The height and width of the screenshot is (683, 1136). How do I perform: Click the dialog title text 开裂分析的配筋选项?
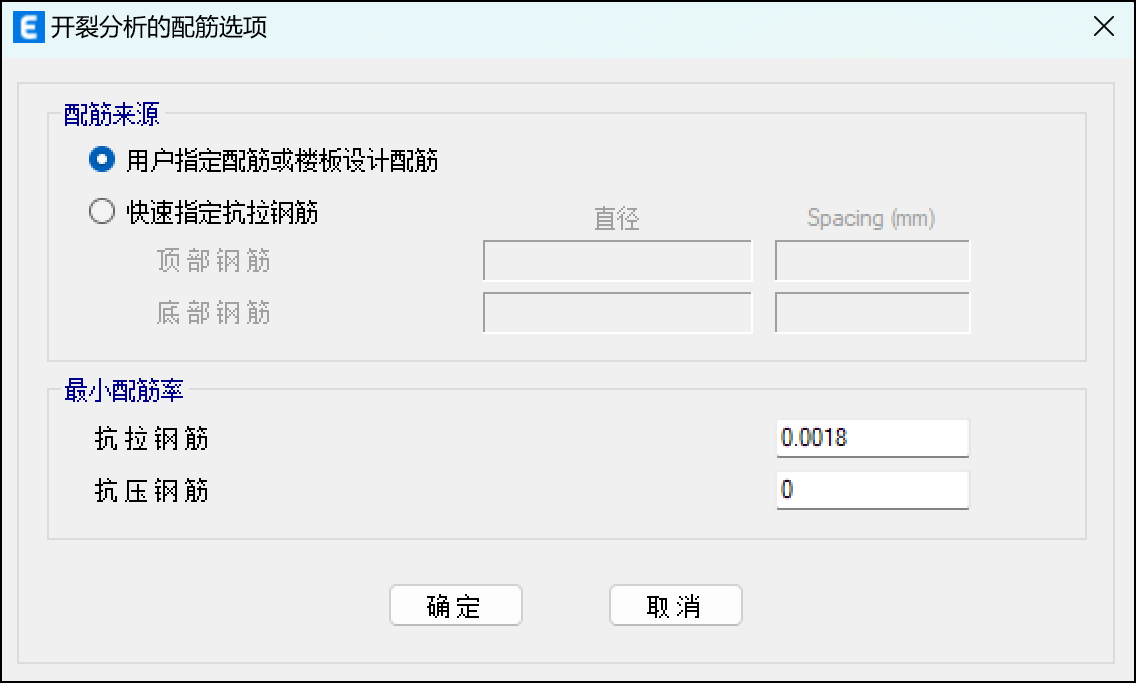click(159, 27)
